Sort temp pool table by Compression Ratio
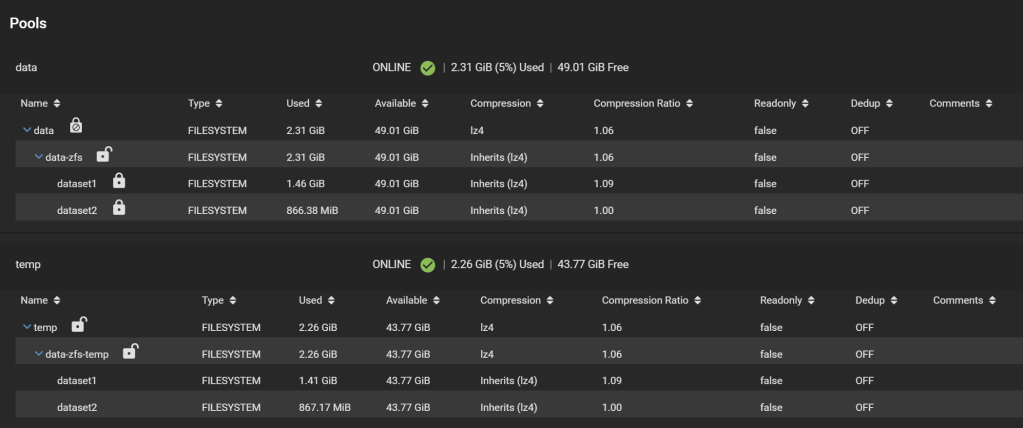1023x428 pixels. (650, 300)
